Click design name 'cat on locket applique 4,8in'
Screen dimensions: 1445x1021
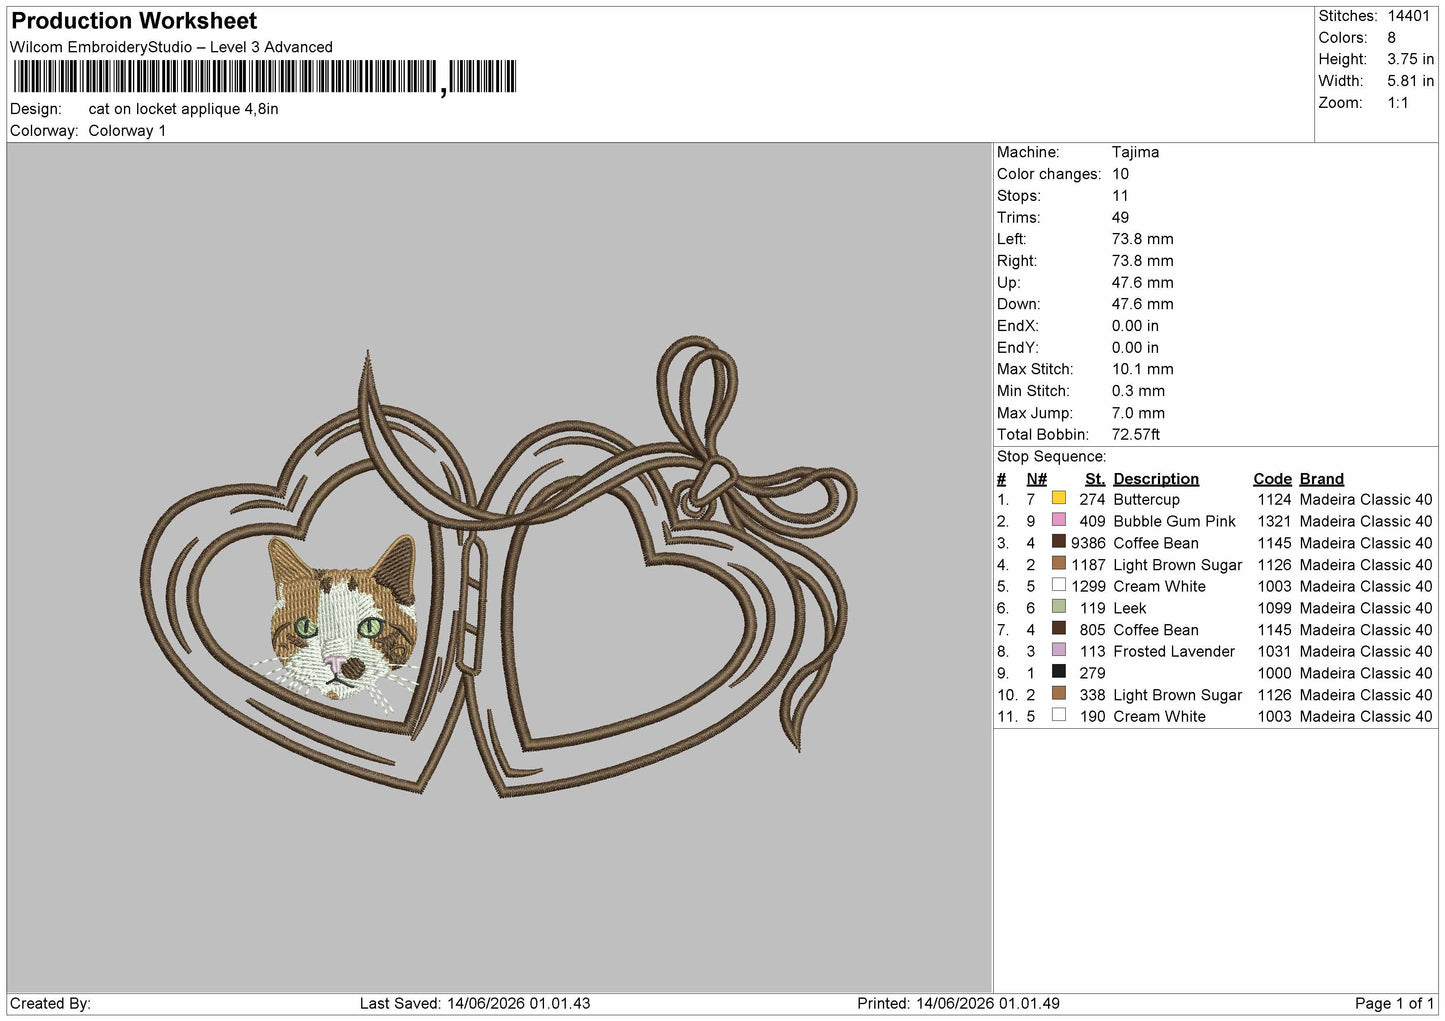[x=183, y=109]
